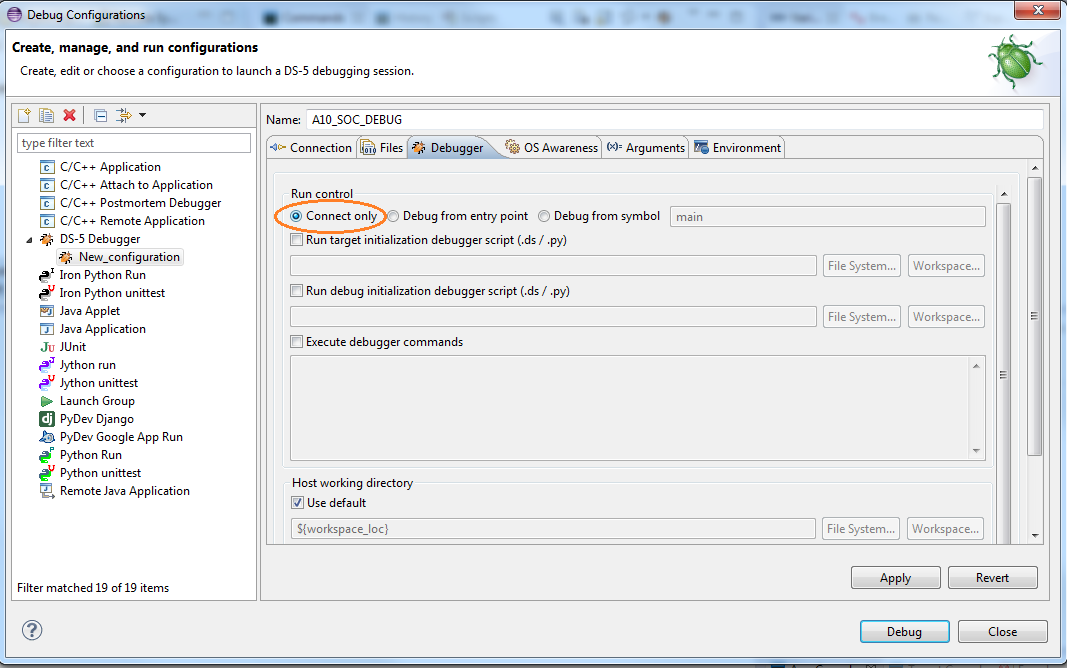Select the Connect only radio button
The height and width of the screenshot is (668, 1067).
point(296,216)
